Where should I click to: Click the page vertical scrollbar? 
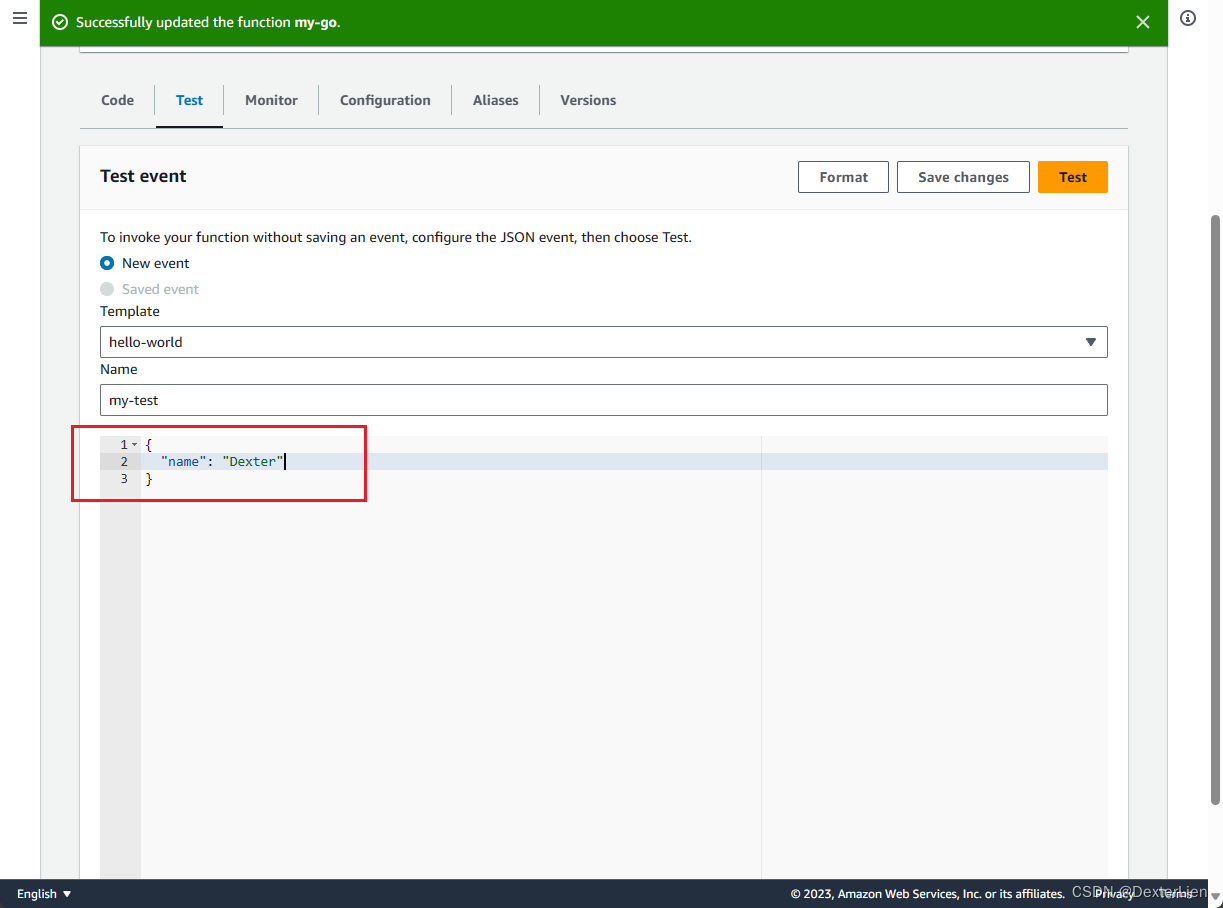tap(1216, 508)
